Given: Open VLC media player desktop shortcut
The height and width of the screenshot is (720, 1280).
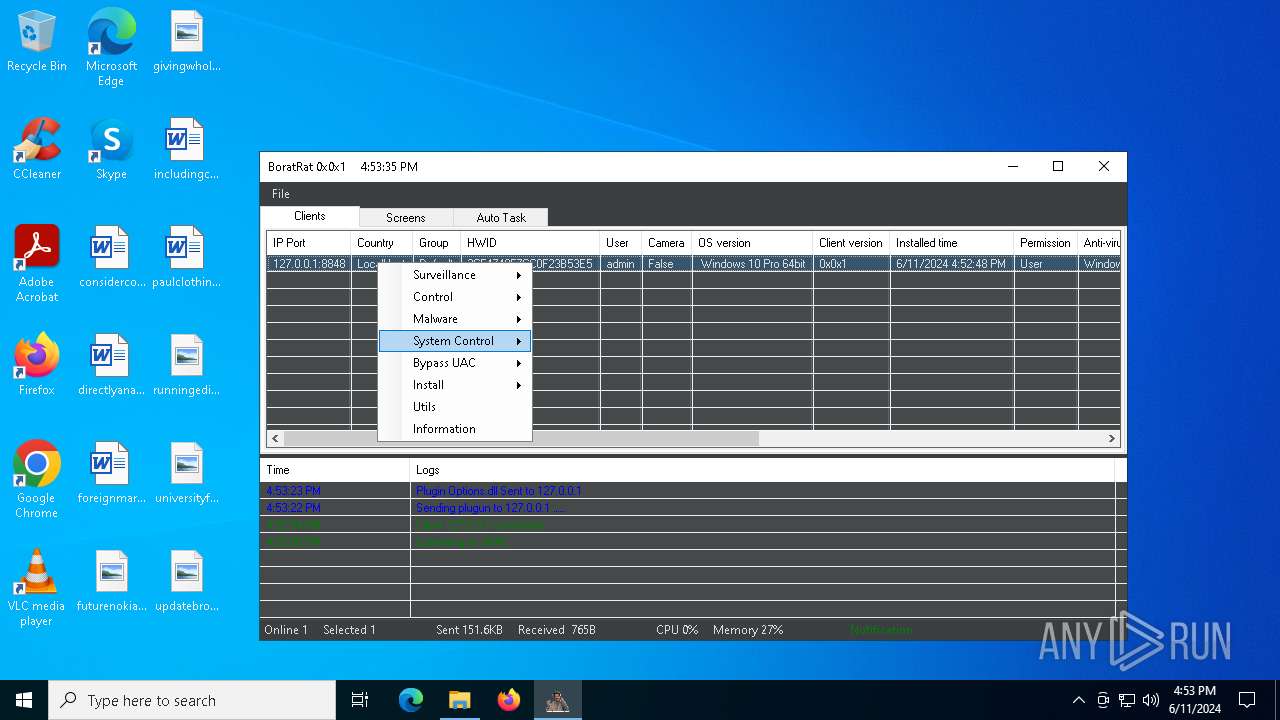Looking at the screenshot, I should pos(37,588).
